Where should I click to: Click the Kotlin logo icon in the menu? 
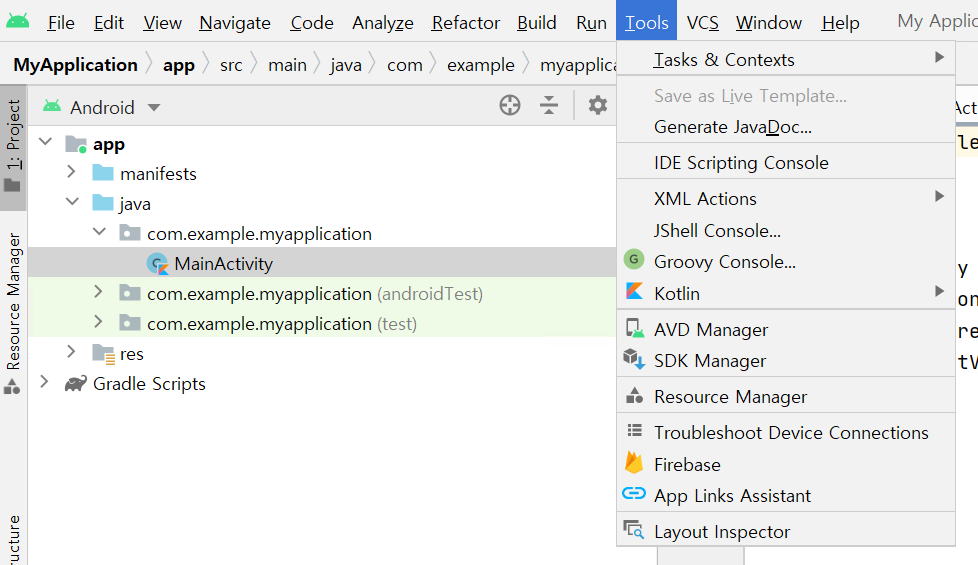tap(634, 291)
